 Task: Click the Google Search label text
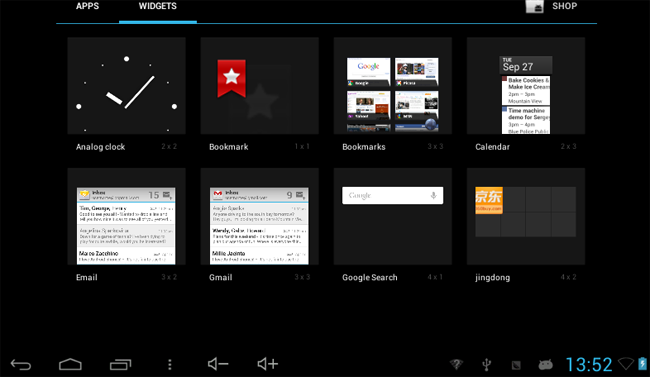click(369, 277)
